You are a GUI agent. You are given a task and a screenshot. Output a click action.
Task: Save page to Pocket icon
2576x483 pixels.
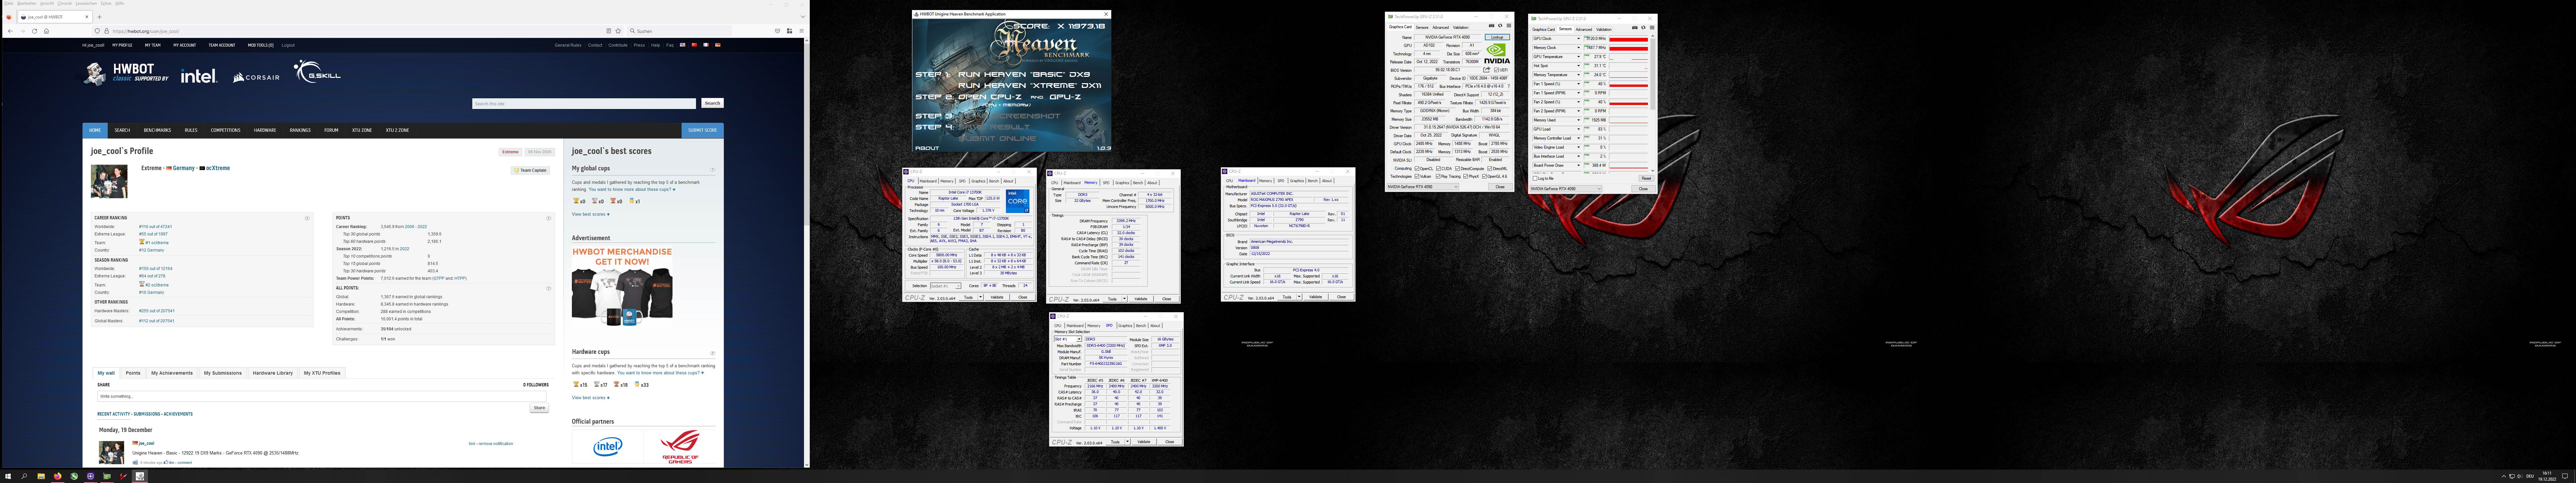[x=778, y=31]
